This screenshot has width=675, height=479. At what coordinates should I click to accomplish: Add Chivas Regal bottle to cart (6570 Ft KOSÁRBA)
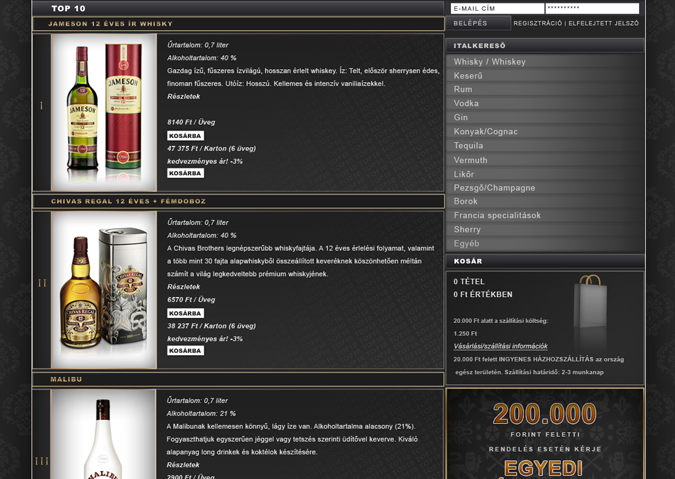(x=186, y=313)
